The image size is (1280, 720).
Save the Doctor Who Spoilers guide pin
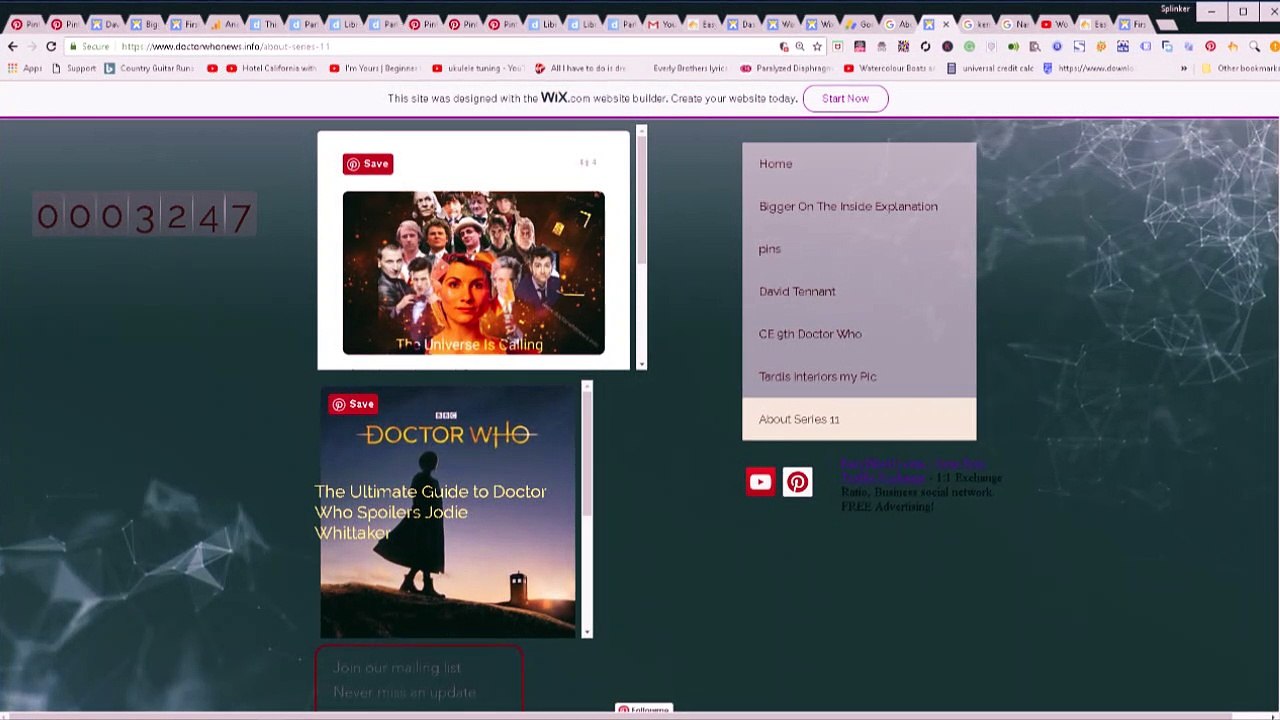(x=353, y=404)
